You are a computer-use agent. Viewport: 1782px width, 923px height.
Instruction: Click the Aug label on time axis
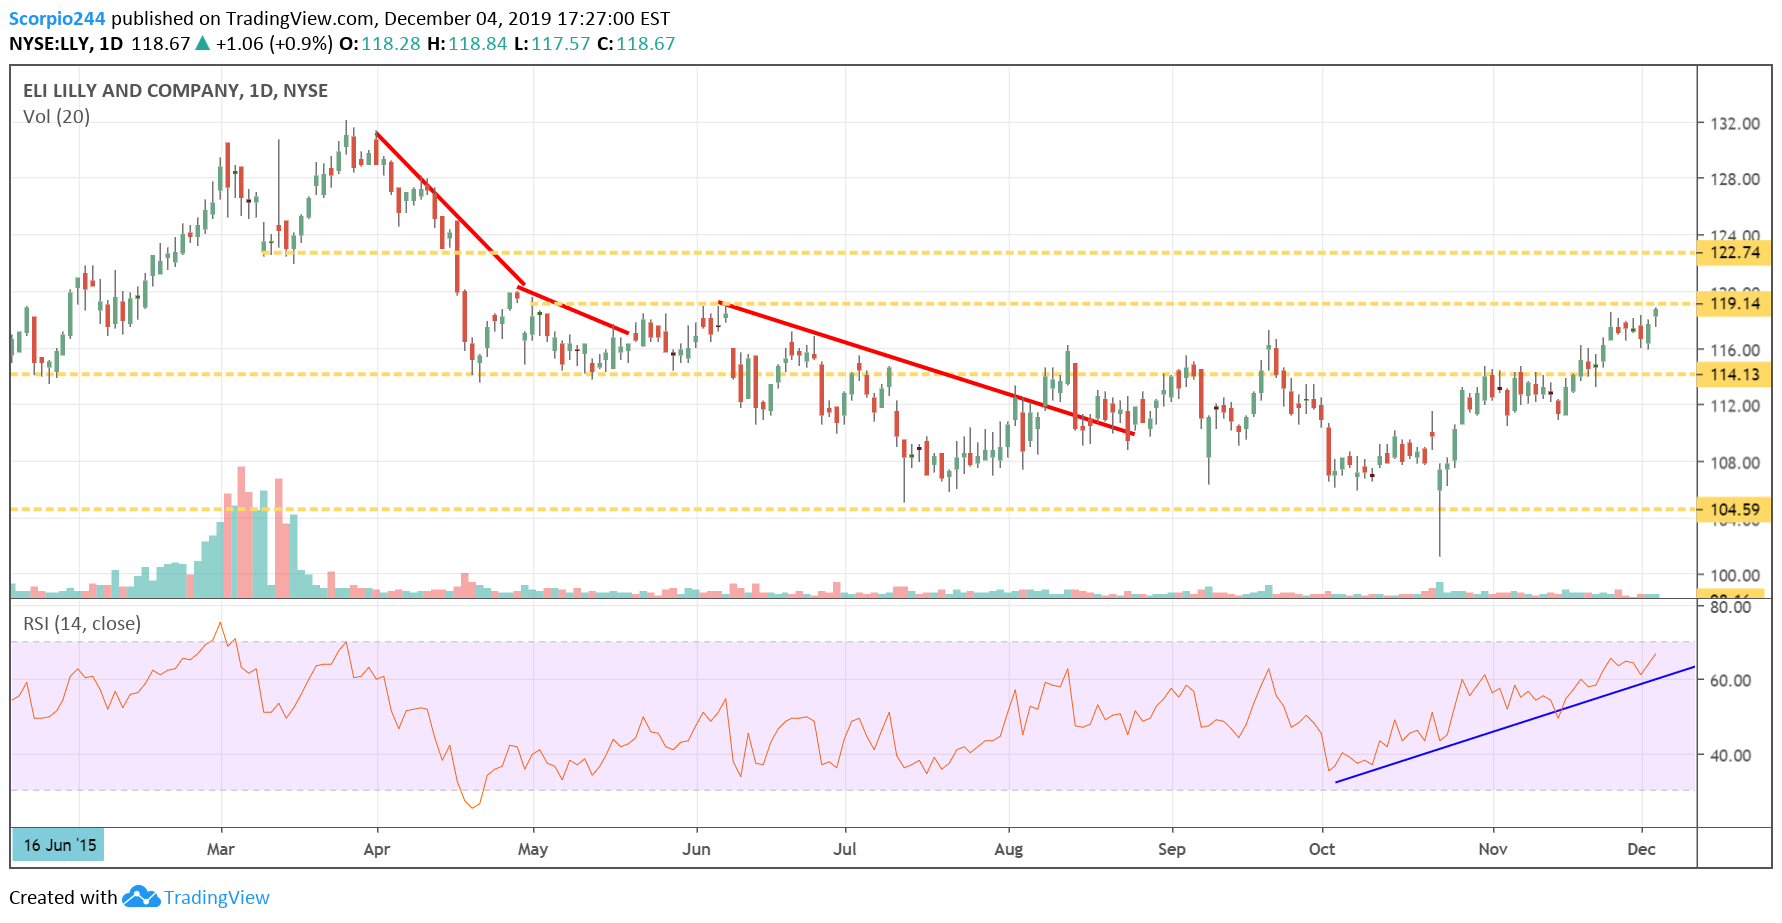click(x=1009, y=849)
